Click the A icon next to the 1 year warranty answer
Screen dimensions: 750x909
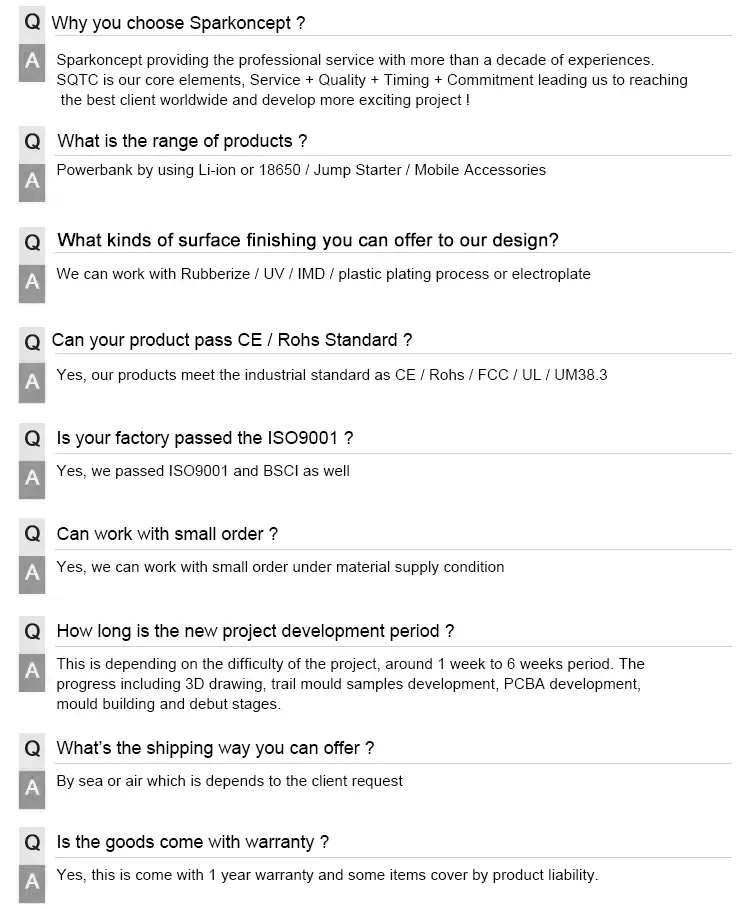tap(32, 881)
